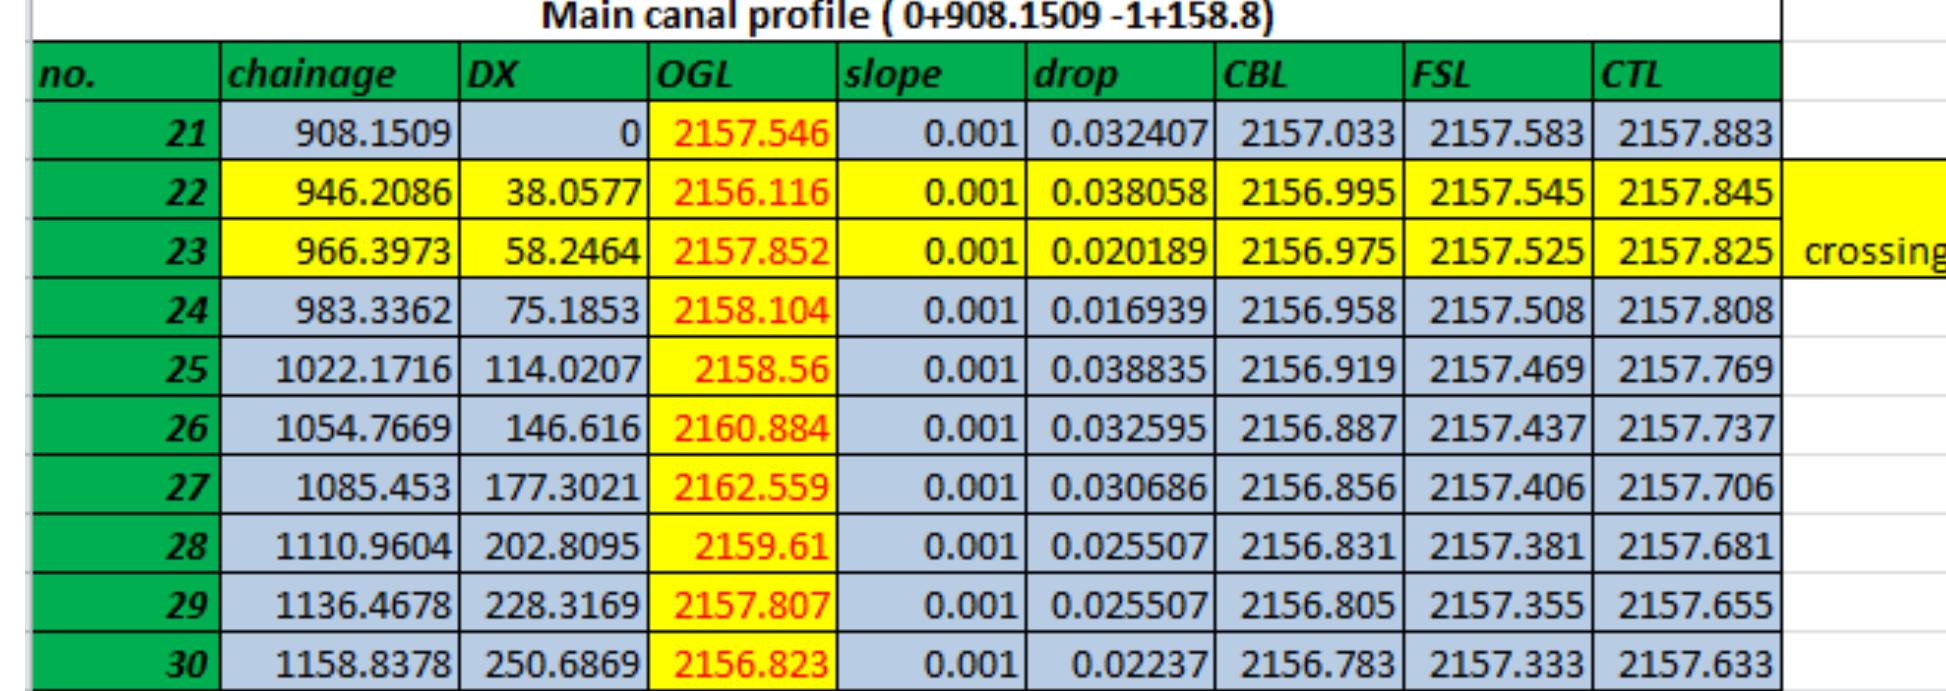The width and height of the screenshot is (1946, 691).
Task: Select the 'FSL' header cell
Action: (1498, 74)
